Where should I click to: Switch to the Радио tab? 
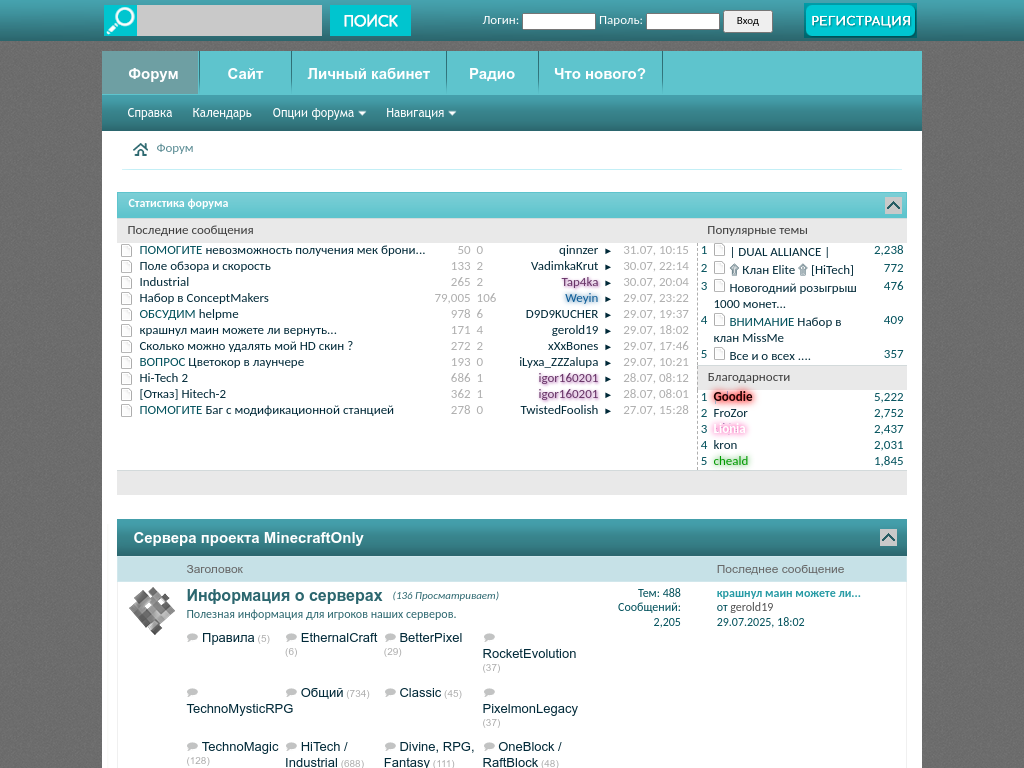[x=492, y=74]
